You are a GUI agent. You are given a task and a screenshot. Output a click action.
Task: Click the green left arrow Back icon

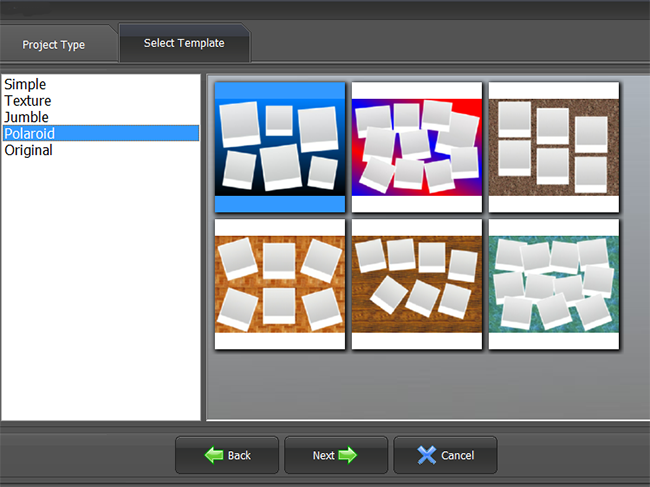214,455
